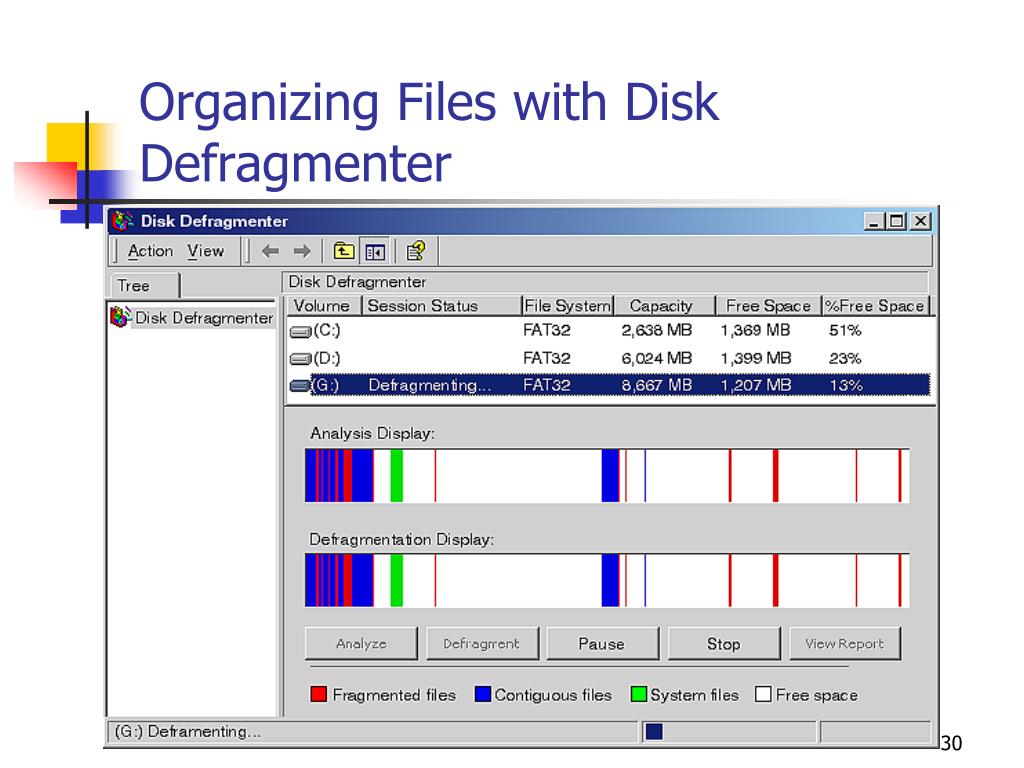This screenshot has width=1024, height=768.
Task: Click the "Defragmentation Display:" label
Action: [402, 539]
